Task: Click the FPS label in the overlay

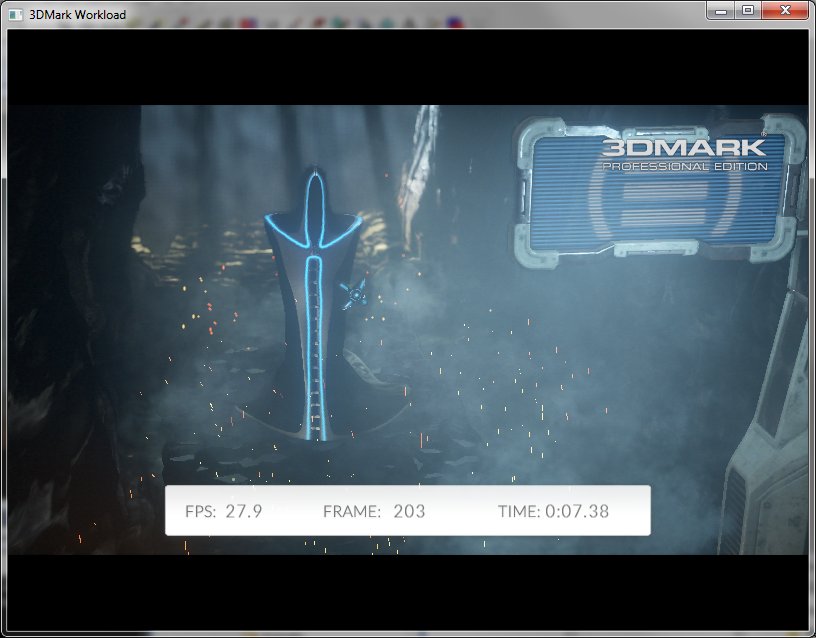Action: coord(200,512)
